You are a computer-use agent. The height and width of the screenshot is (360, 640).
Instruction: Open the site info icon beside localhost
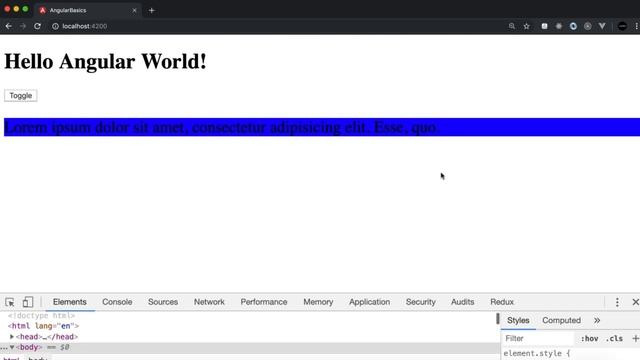point(55,26)
